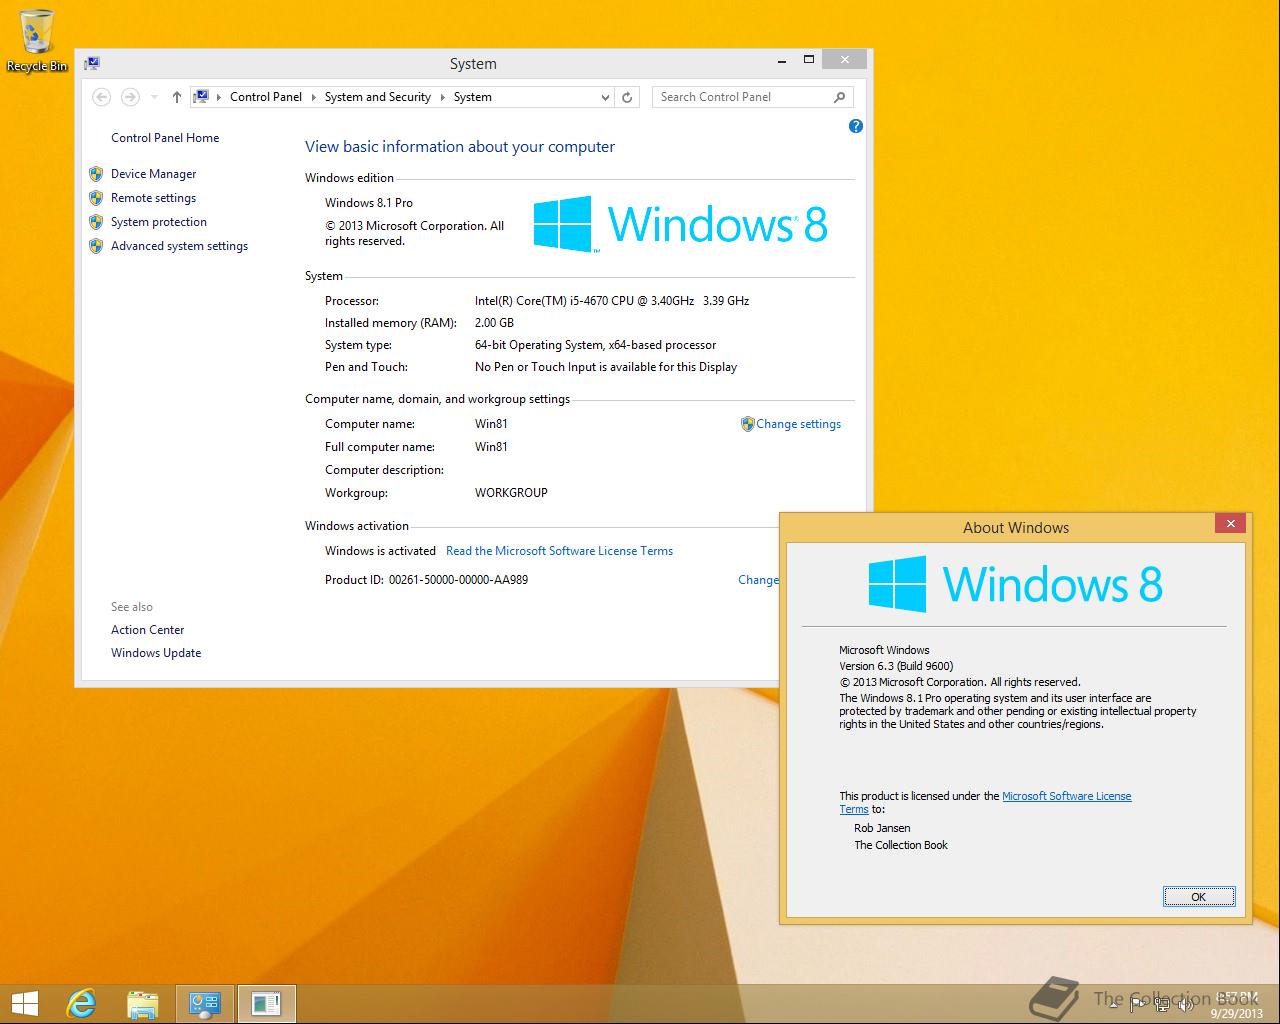
Task: Click 64-bit Operating System type text
Action: click(x=595, y=345)
